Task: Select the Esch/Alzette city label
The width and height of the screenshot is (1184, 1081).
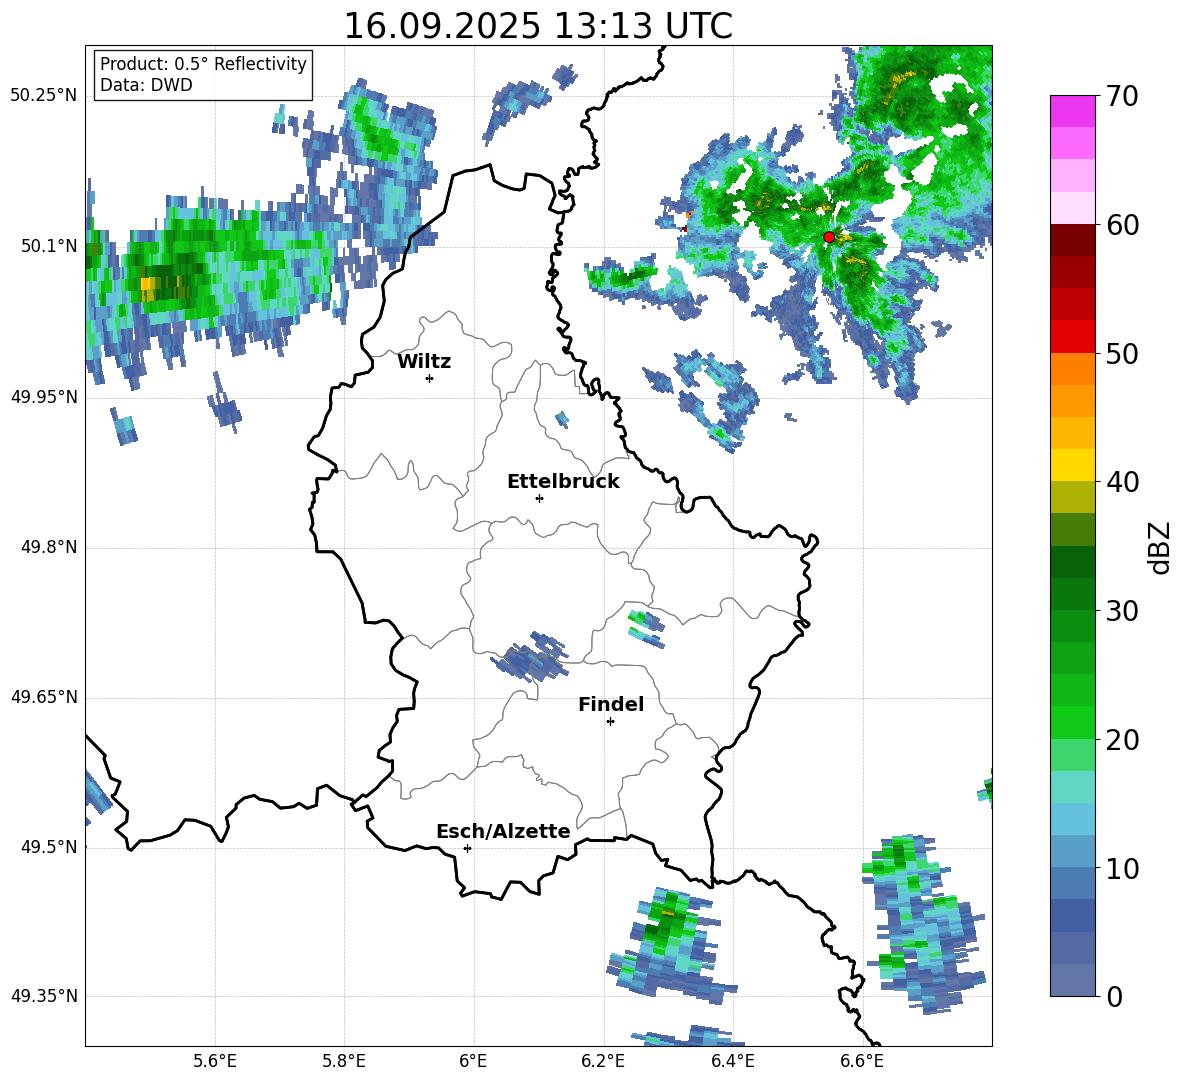Action: click(503, 831)
